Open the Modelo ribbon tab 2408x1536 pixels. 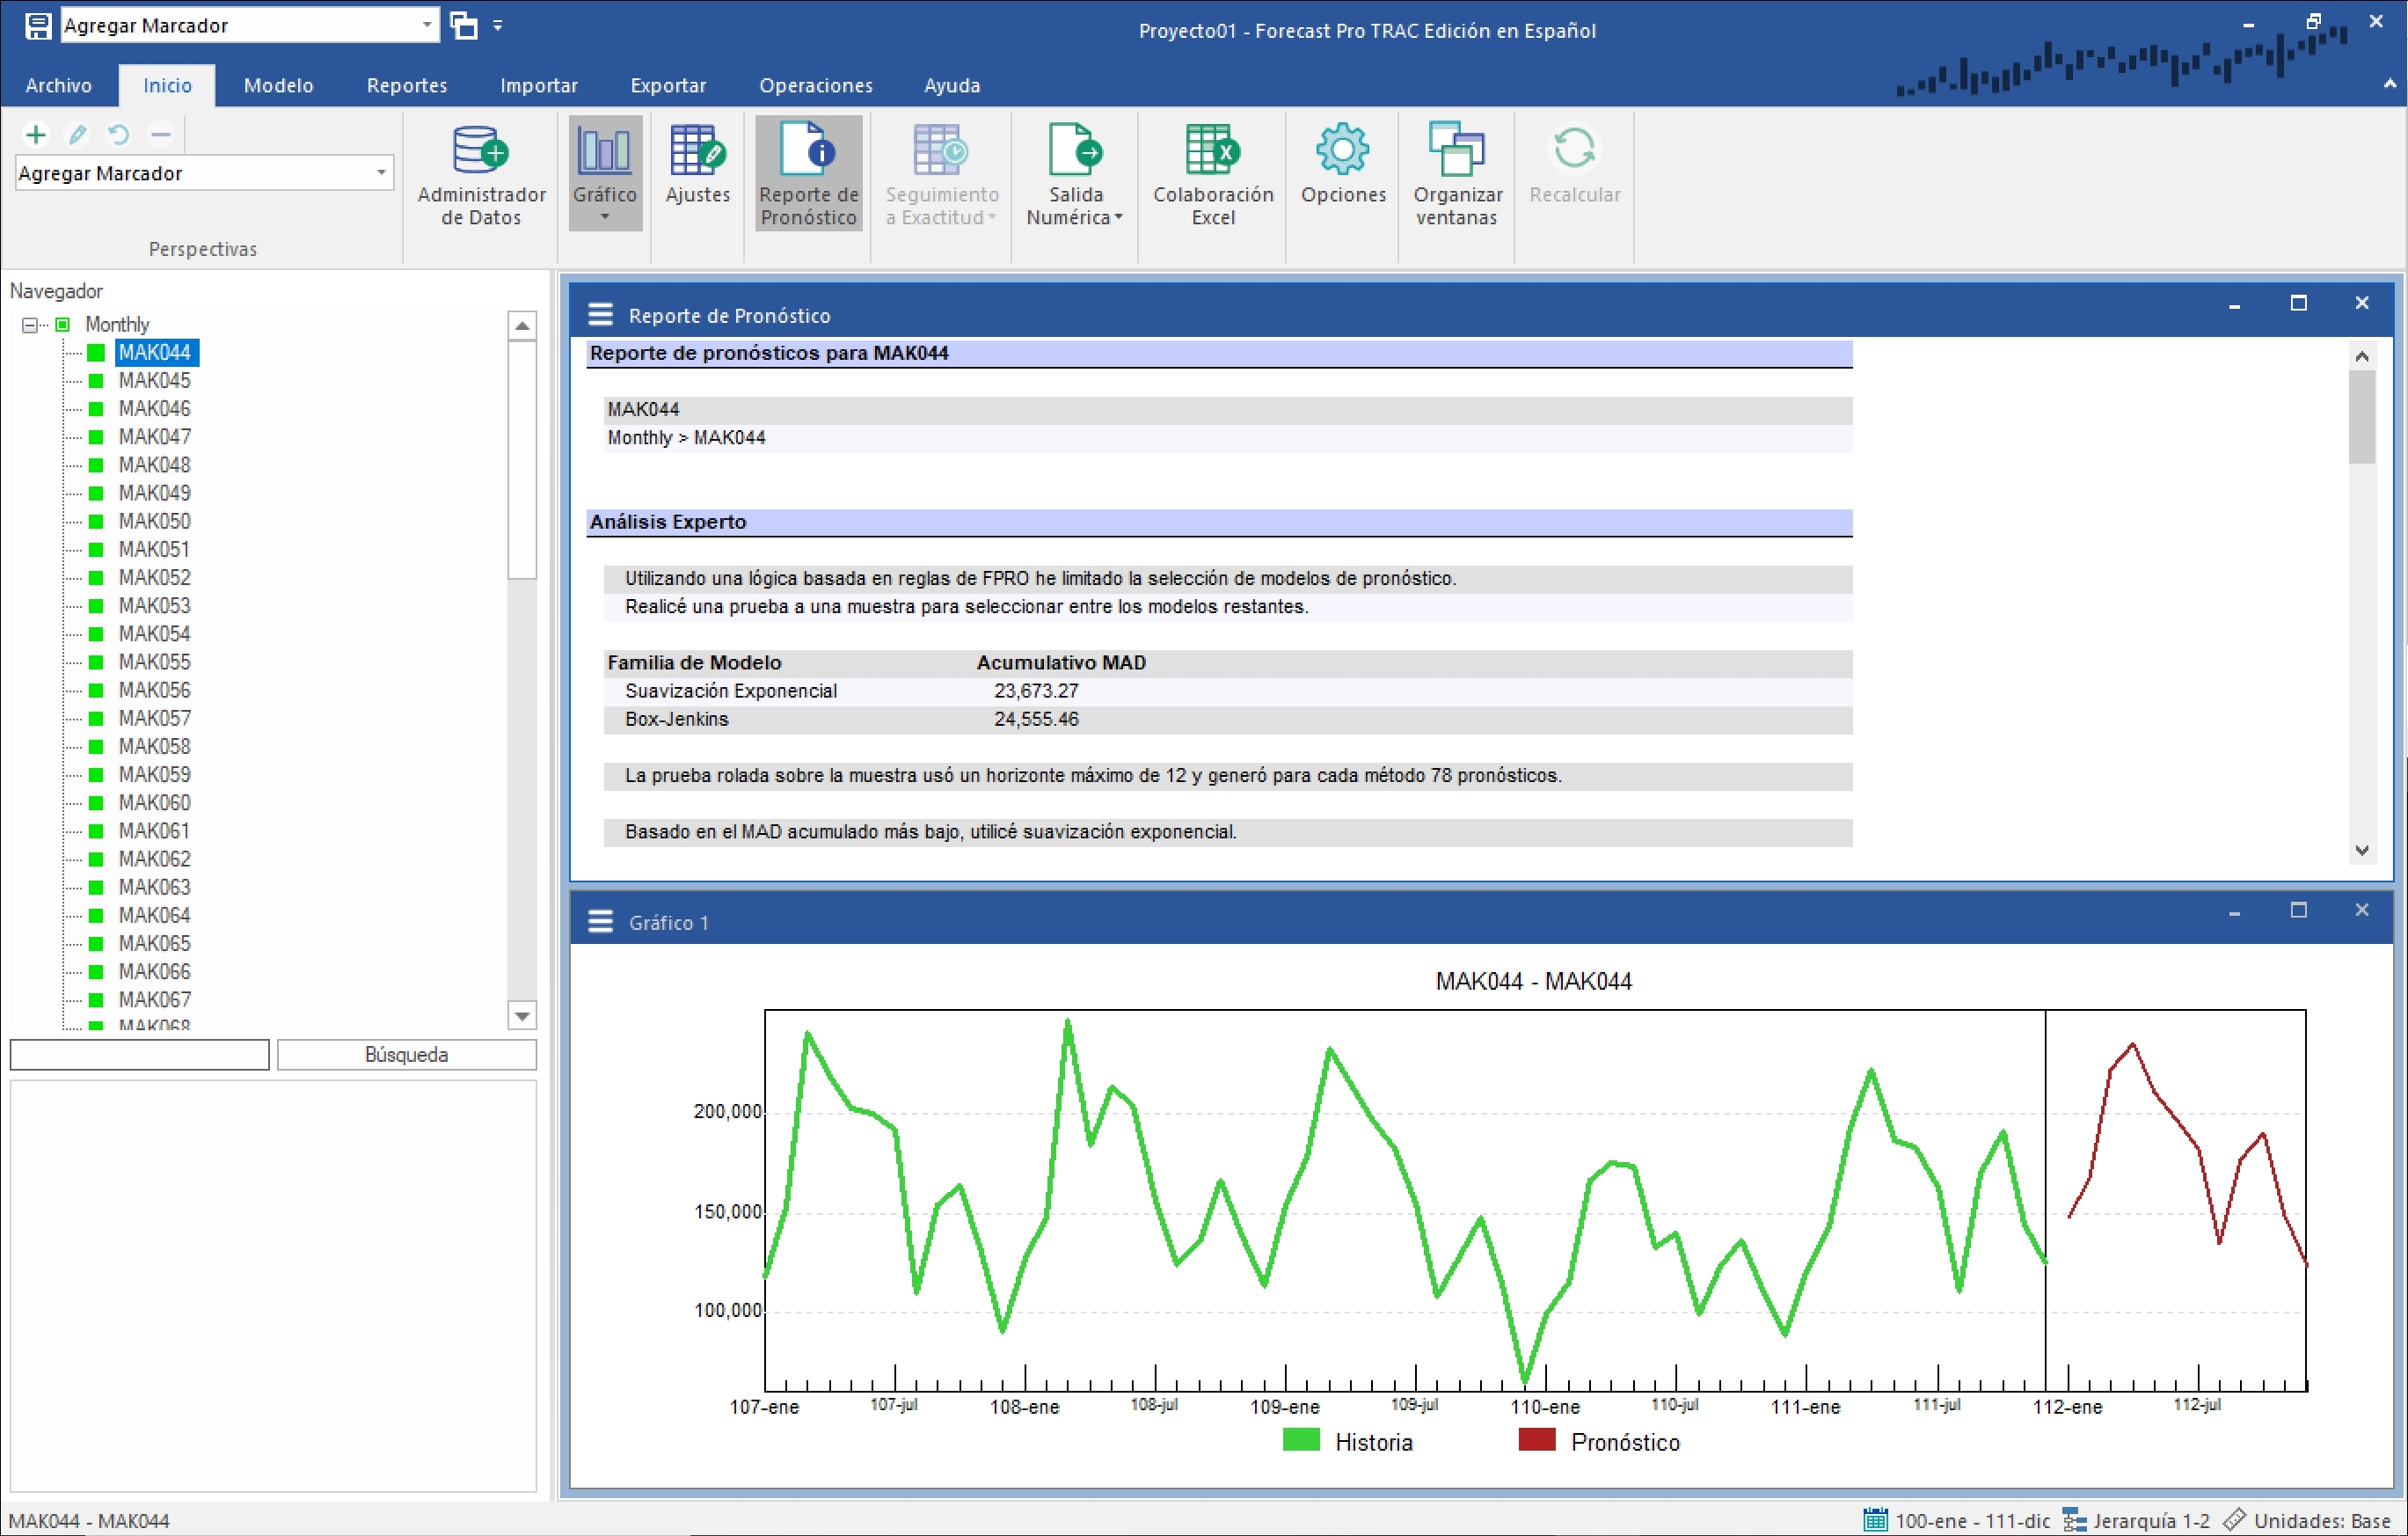pyautogui.click(x=278, y=86)
